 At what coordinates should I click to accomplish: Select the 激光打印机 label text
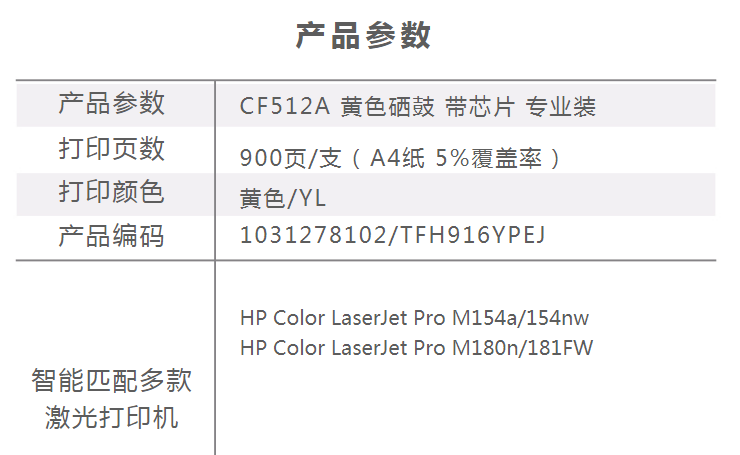(111, 418)
